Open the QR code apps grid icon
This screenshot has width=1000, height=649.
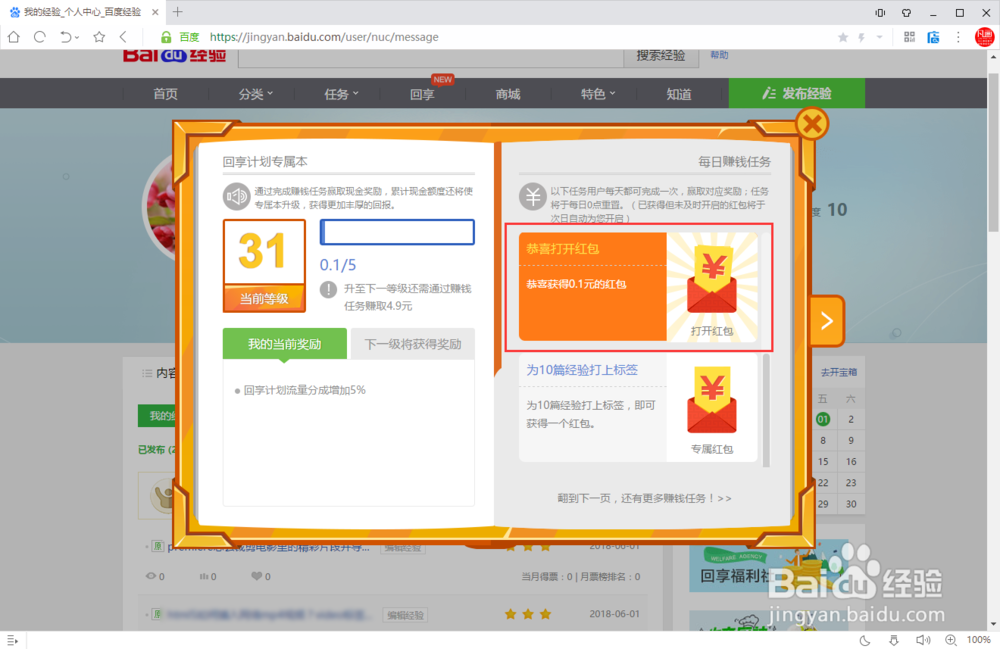pyautogui.click(x=909, y=37)
